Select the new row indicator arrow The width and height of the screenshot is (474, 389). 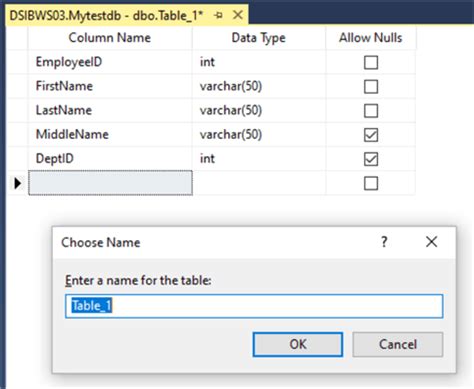[x=17, y=183]
